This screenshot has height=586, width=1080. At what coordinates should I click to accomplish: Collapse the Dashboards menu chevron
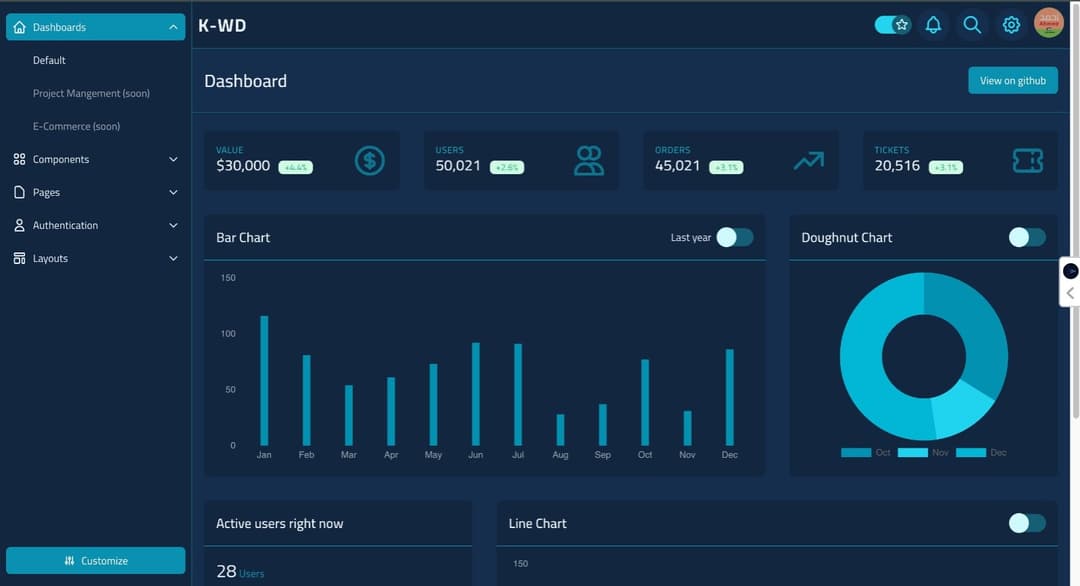click(x=173, y=27)
